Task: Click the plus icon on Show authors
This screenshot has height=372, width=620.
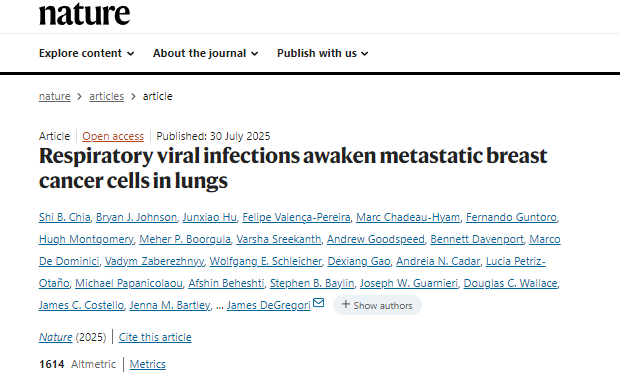Action: coord(346,304)
